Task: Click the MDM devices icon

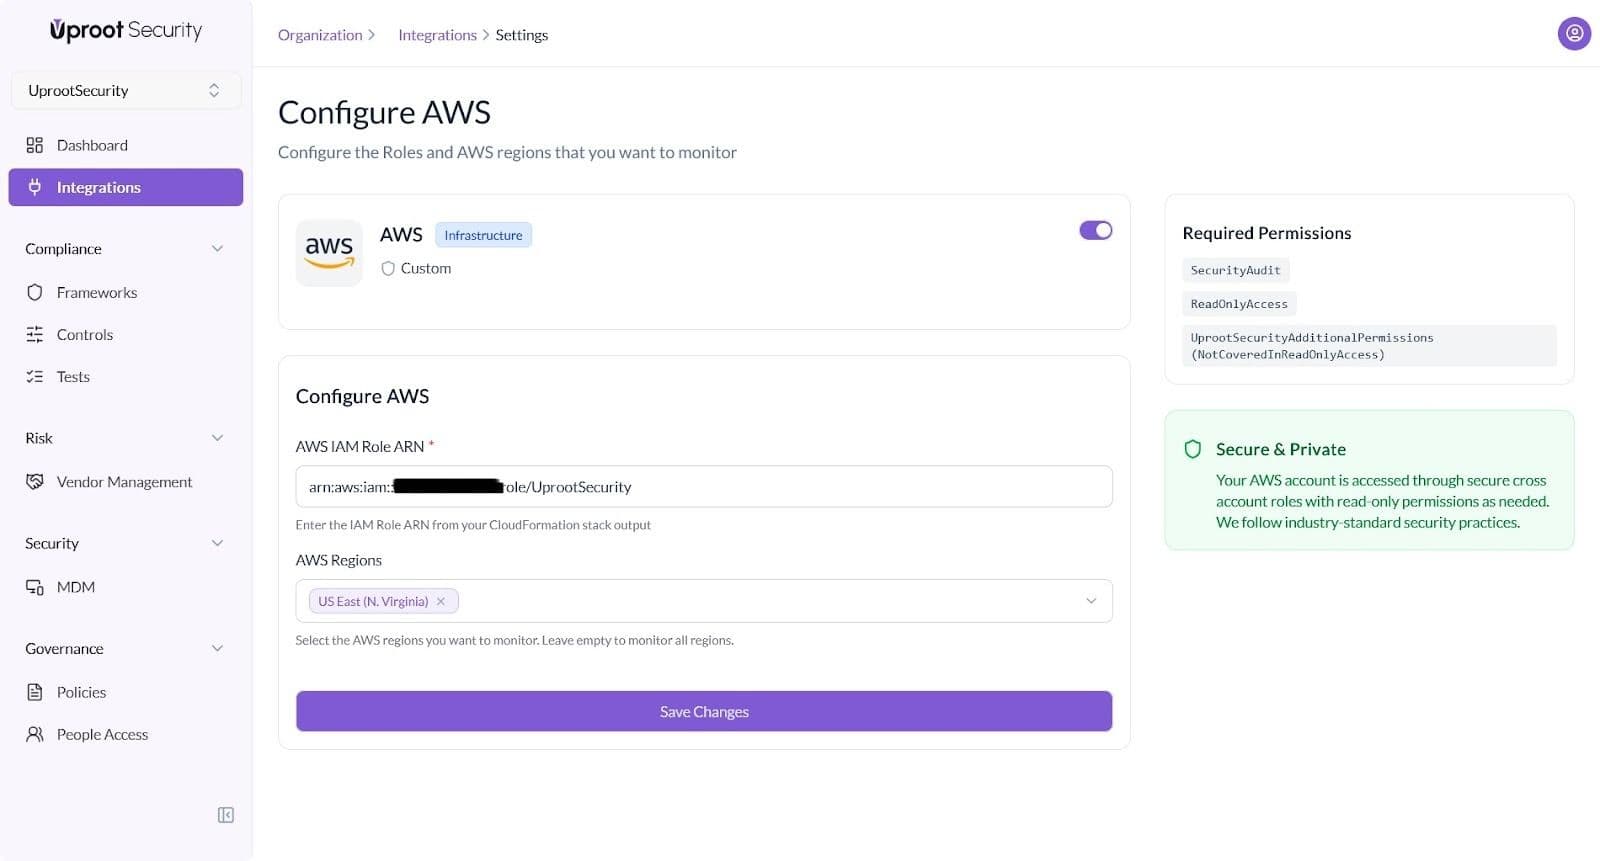Action: (x=34, y=587)
